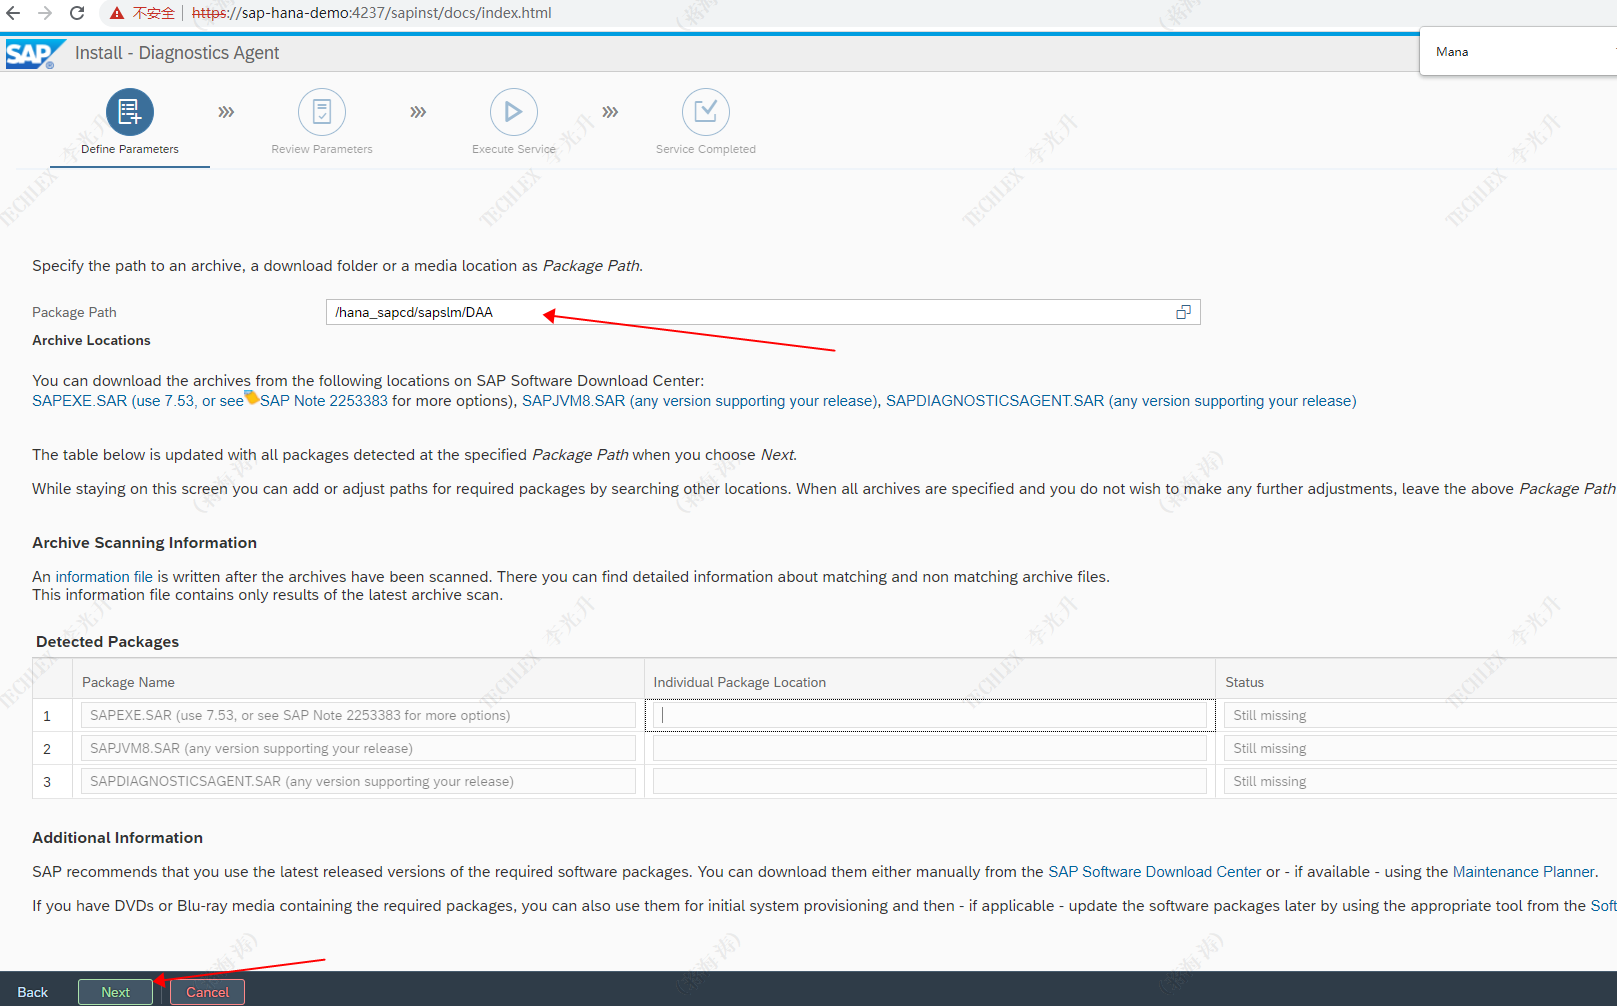Click the Status column header

point(1416,682)
